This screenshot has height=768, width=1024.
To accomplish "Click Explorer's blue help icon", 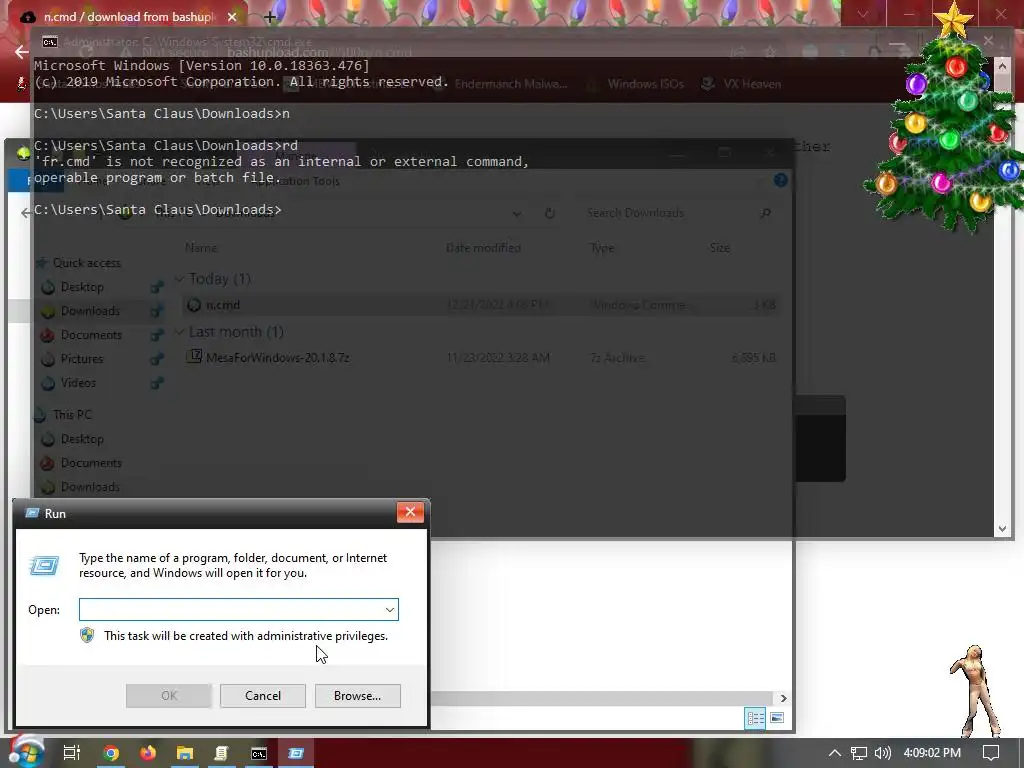I will [x=780, y=180].
